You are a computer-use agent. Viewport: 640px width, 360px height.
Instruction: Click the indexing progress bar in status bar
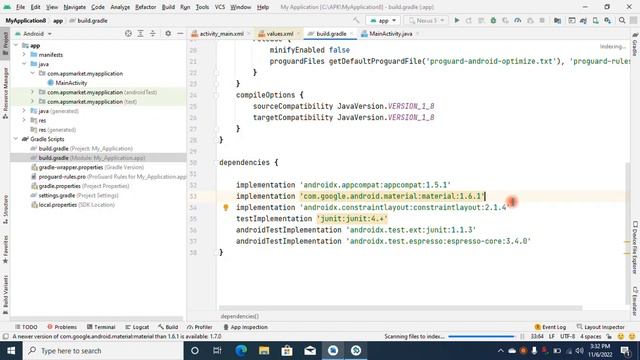(482, 337)
